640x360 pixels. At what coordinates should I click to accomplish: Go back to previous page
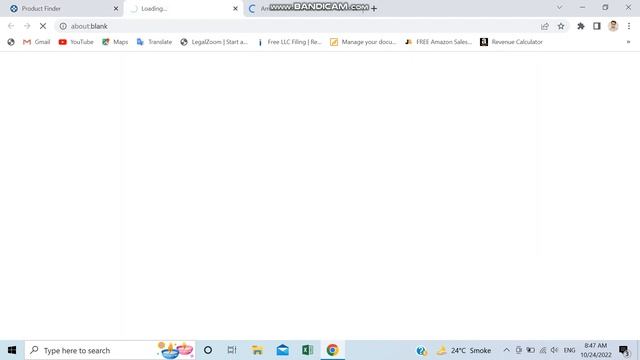click(11, 26)
